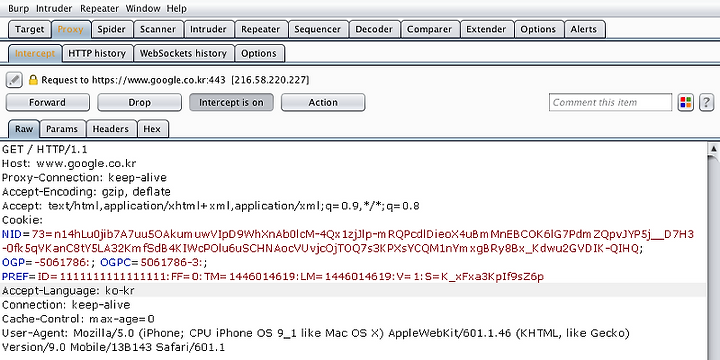The width and height of the screenshot is (720, 360).
Task: Open the color highlight picker icon
Action: 686,102
